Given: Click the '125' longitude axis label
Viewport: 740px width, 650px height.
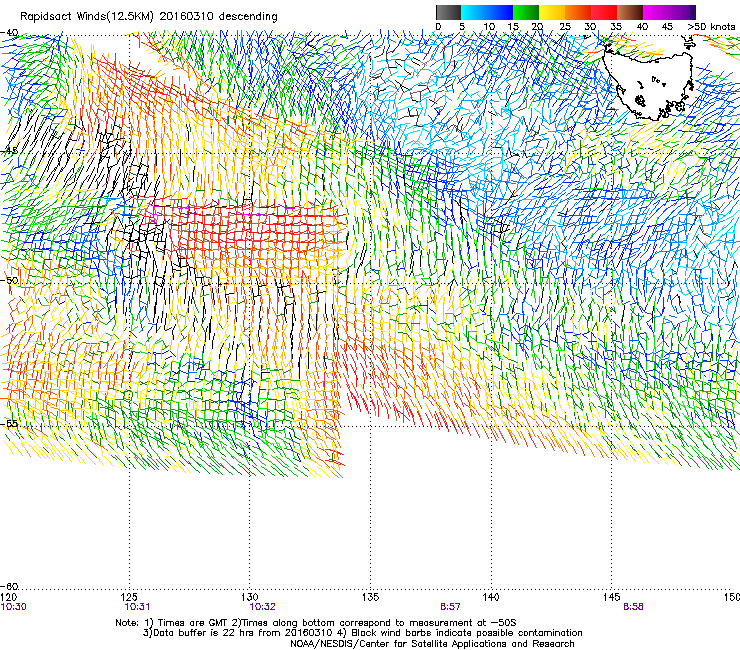Looking at the screenshot, I should click(x=129, y=597).
